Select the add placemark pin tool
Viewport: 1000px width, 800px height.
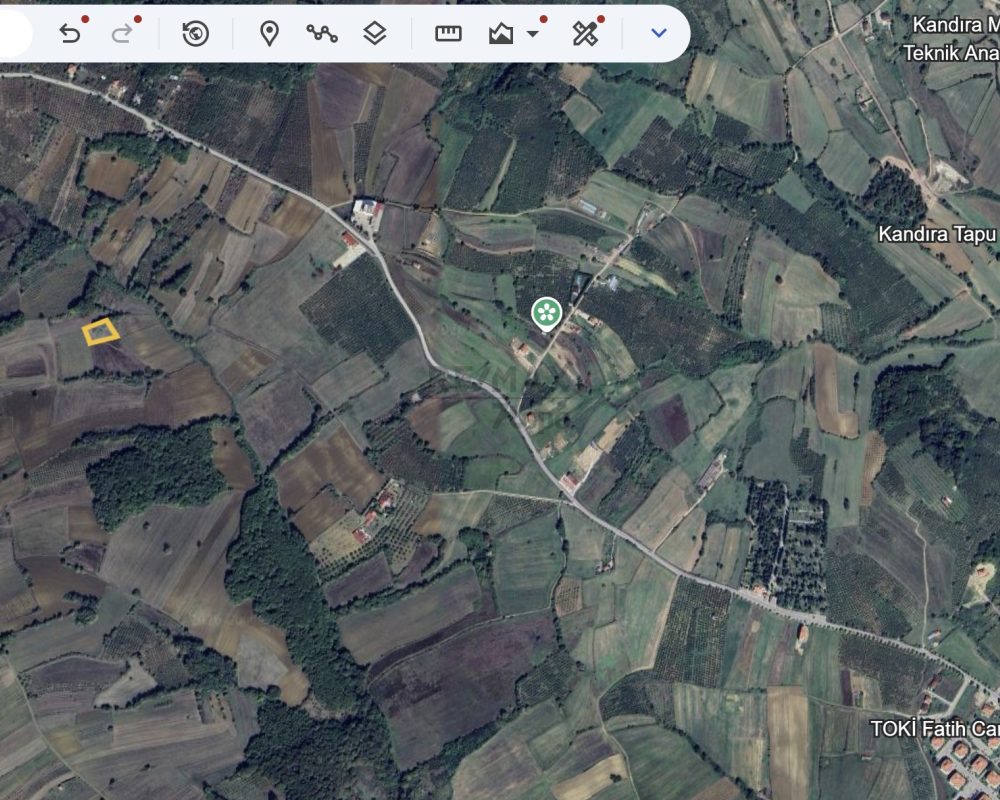(x=270, y=33)
